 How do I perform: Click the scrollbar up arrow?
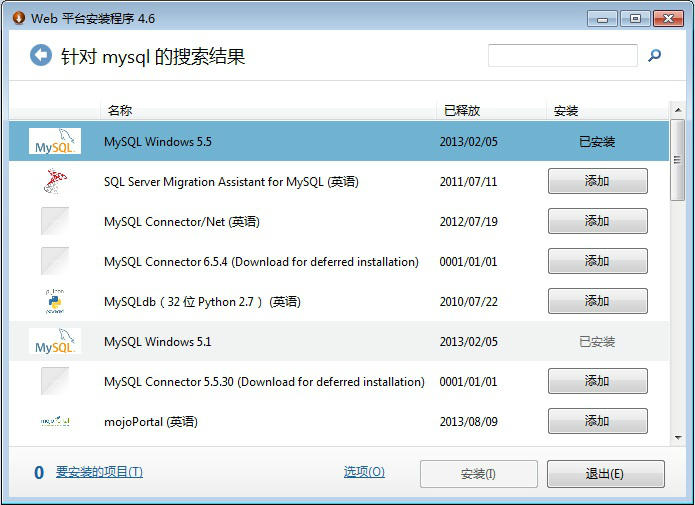[678, 110]
